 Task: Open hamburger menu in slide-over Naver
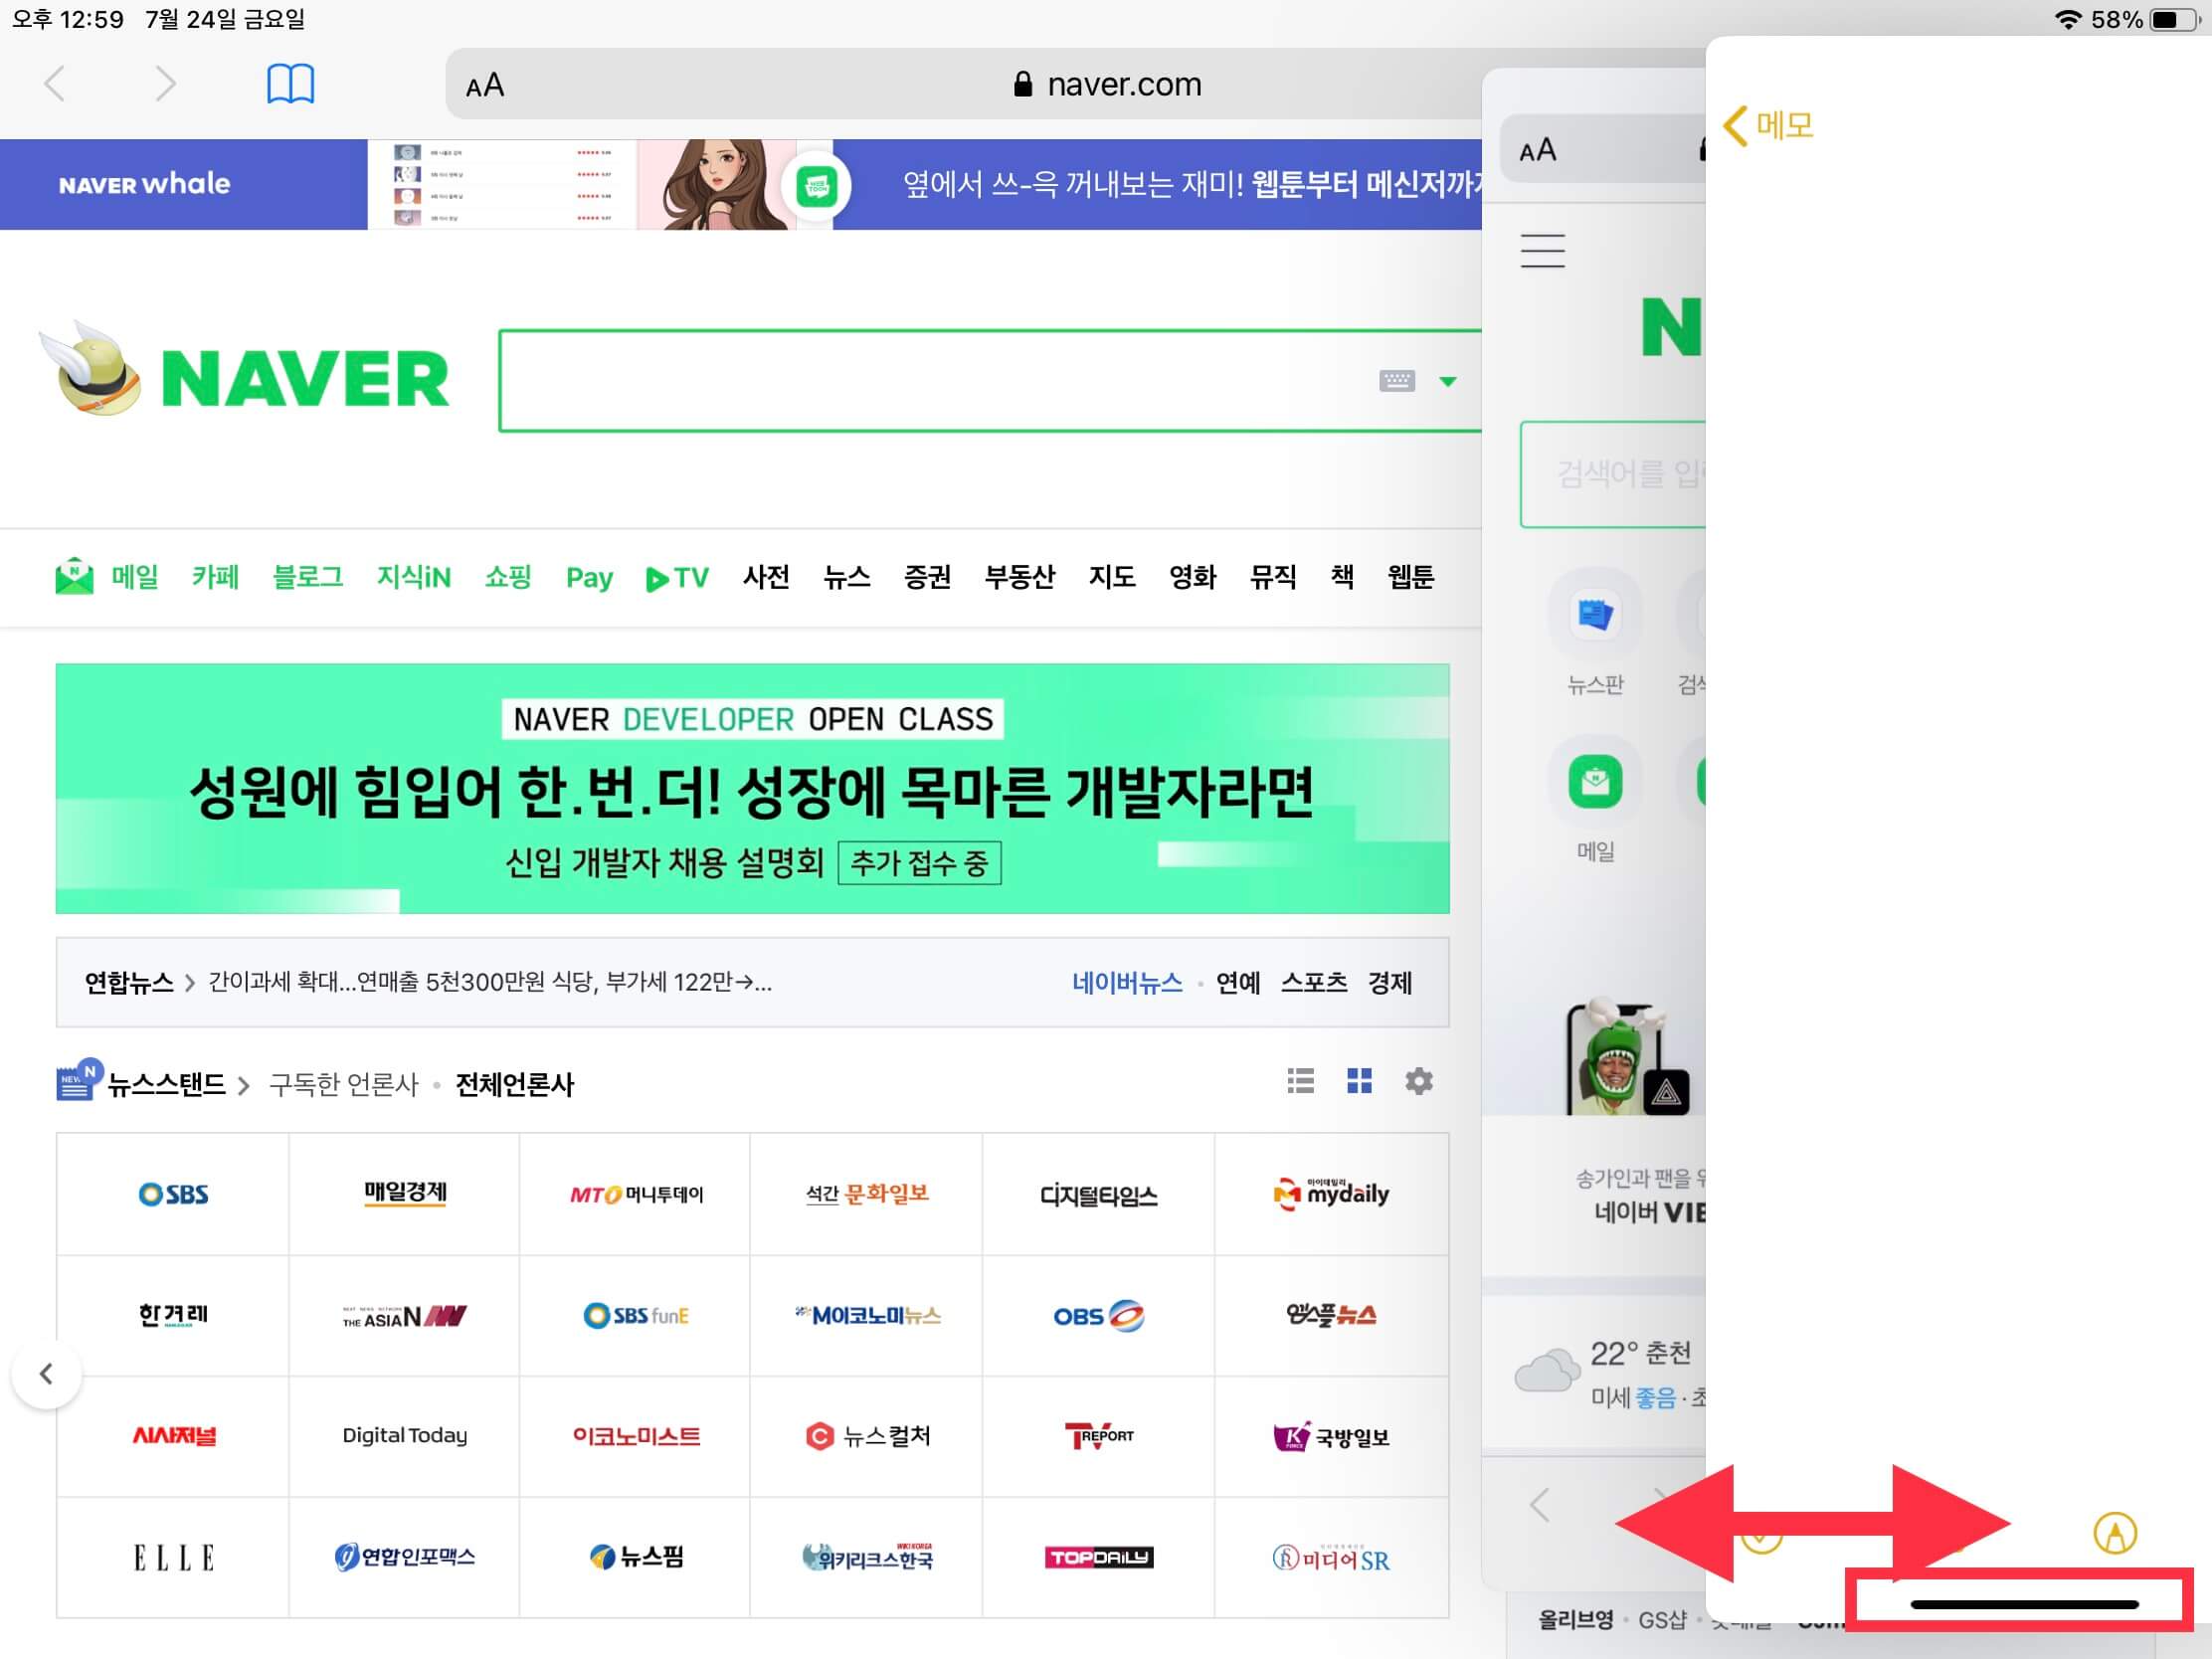[x=1542, y=250]
